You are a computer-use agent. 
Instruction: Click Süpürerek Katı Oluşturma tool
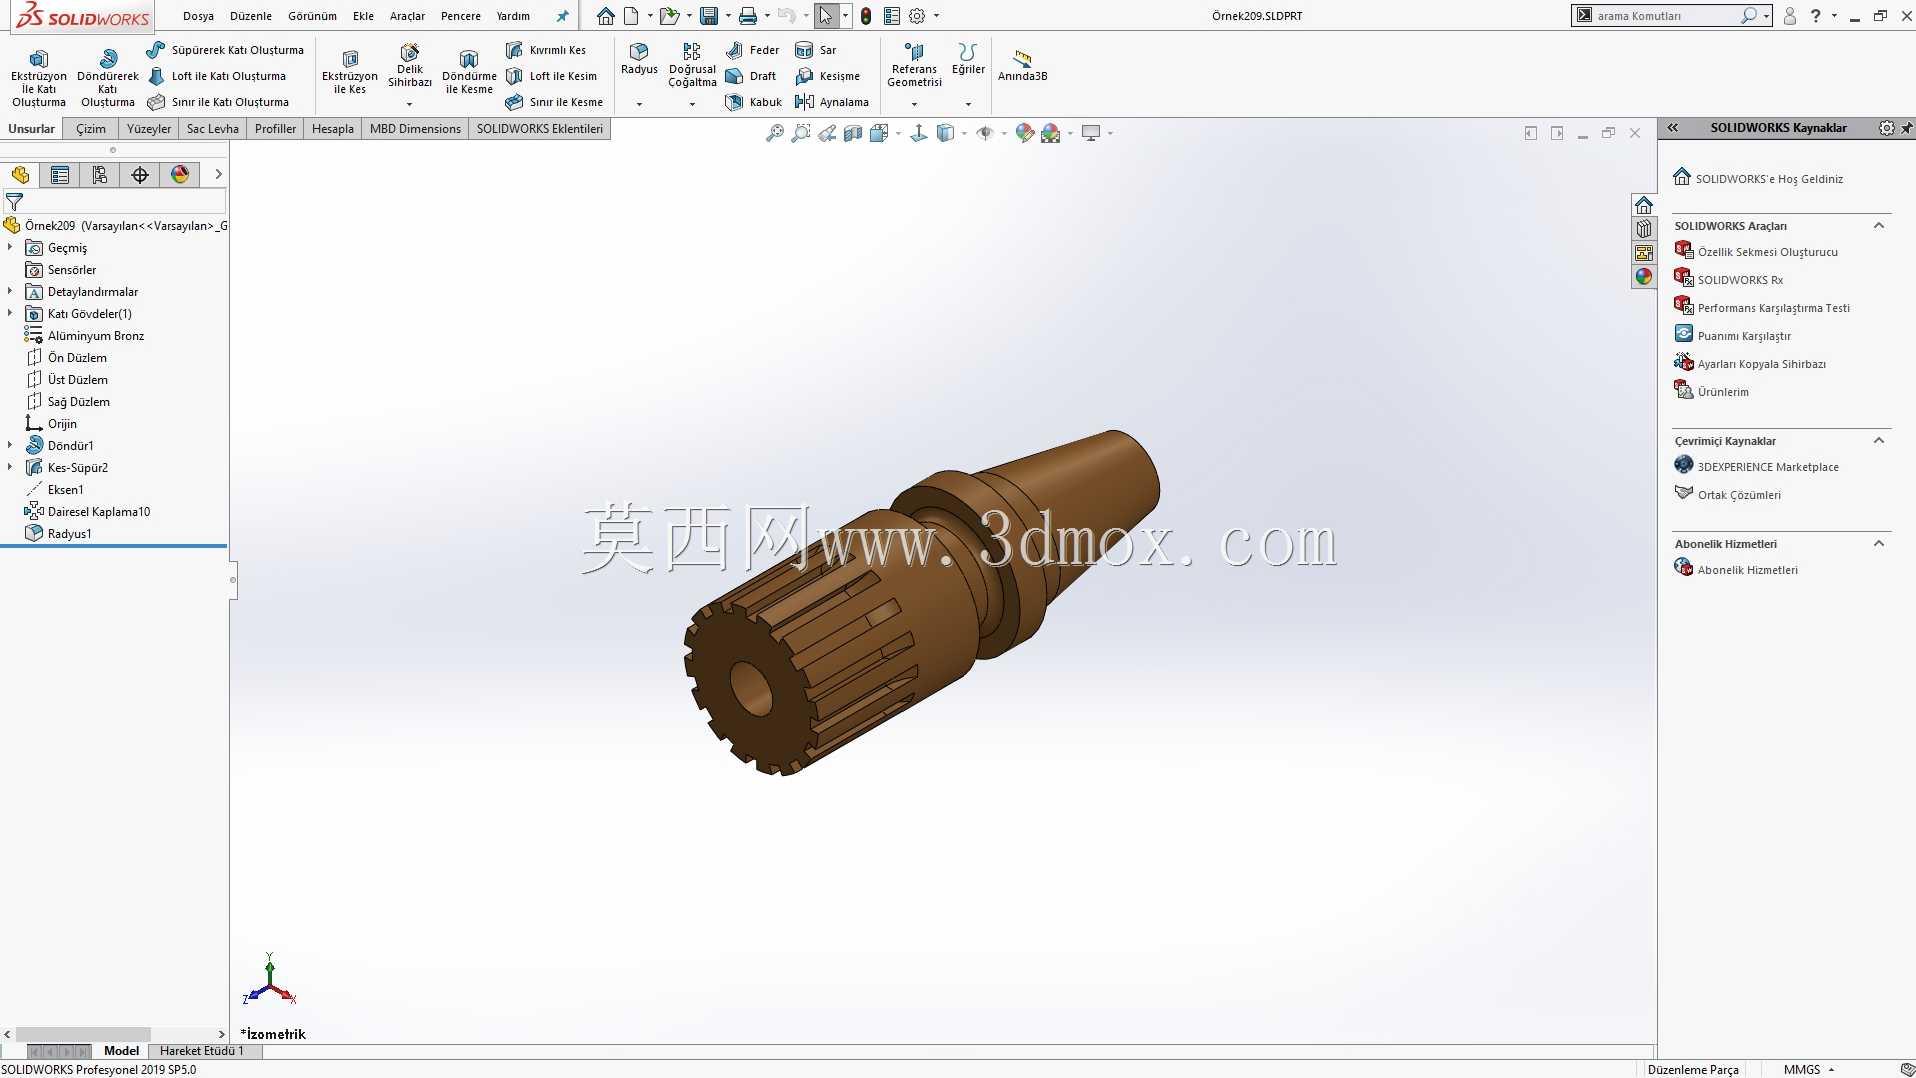(226, 50)
